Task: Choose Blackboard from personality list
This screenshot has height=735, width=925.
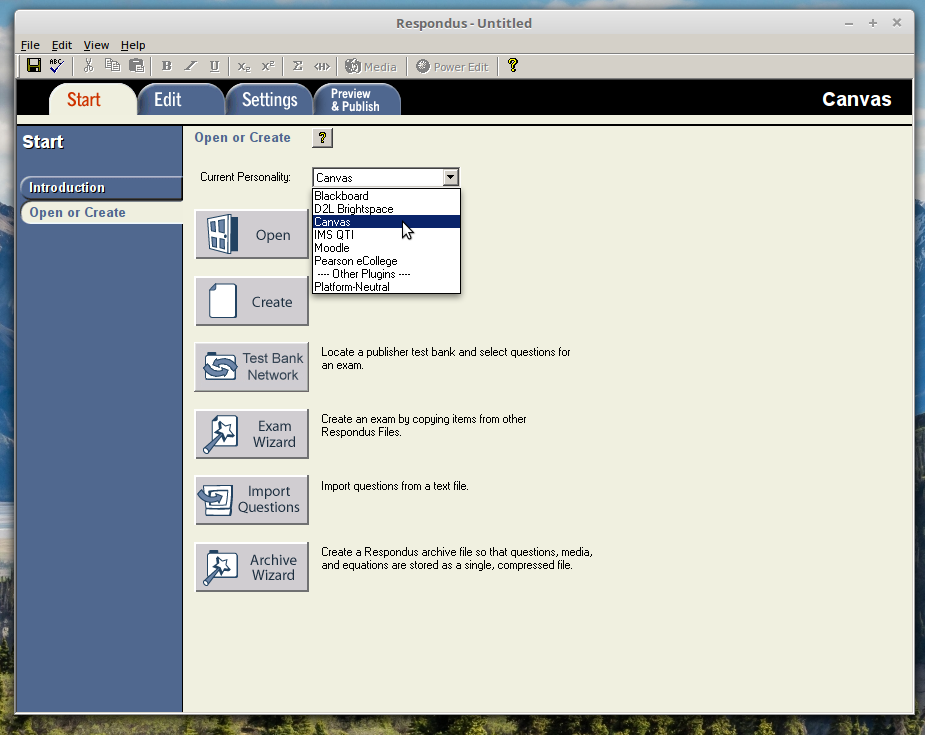Action: click(x=386, y=196)
